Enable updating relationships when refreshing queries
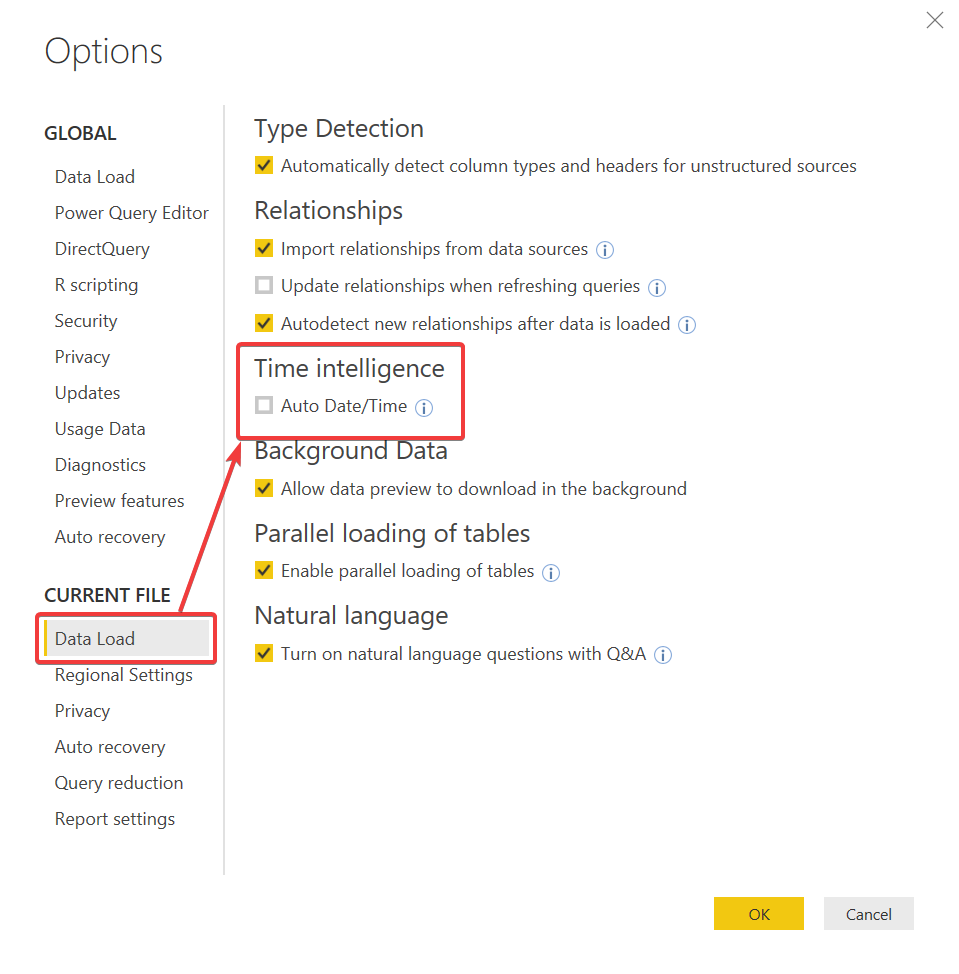Screen dimensions: 959x974 pos(264,285)
